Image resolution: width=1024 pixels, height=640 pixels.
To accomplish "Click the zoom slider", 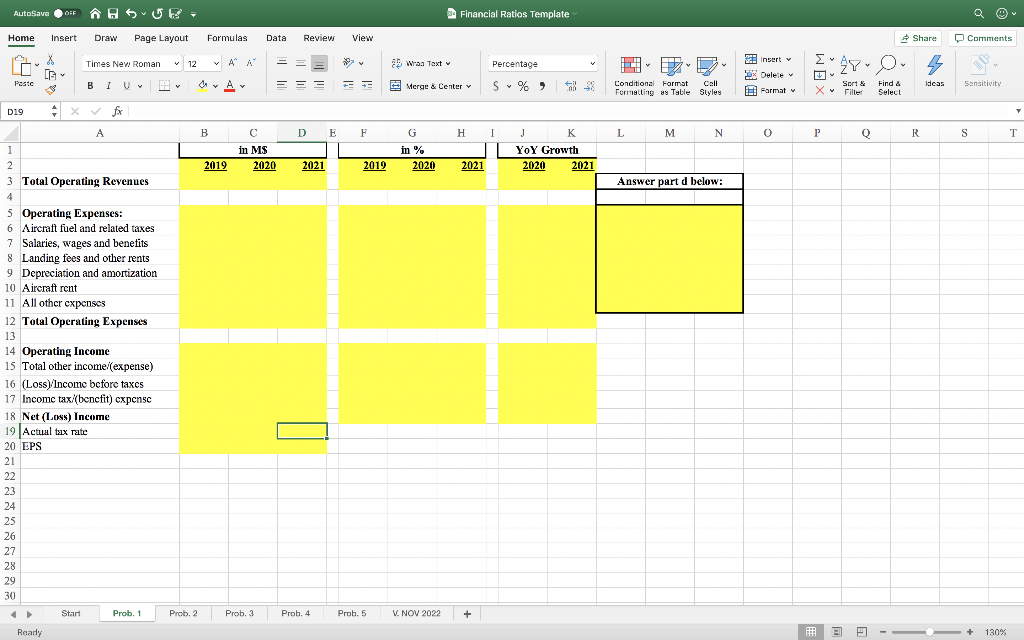I will click(x=926, y=632).
